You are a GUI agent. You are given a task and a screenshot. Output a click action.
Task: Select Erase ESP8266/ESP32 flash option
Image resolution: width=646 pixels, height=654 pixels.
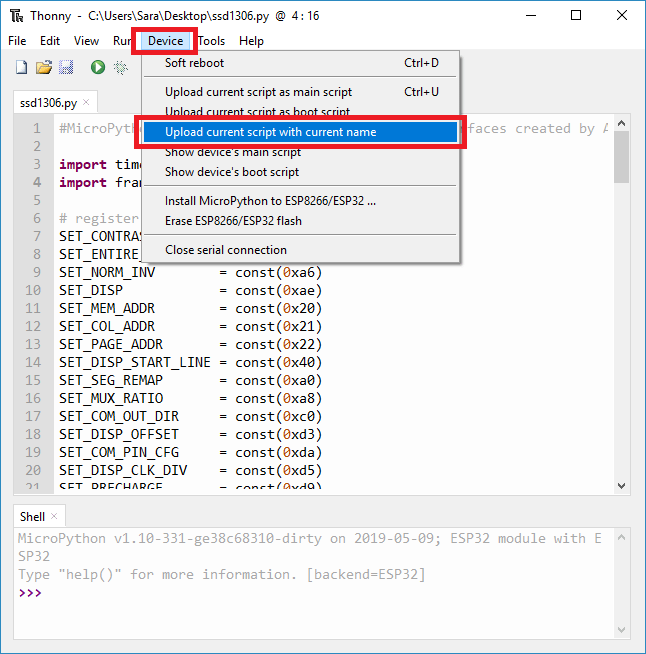pos(233,221)
